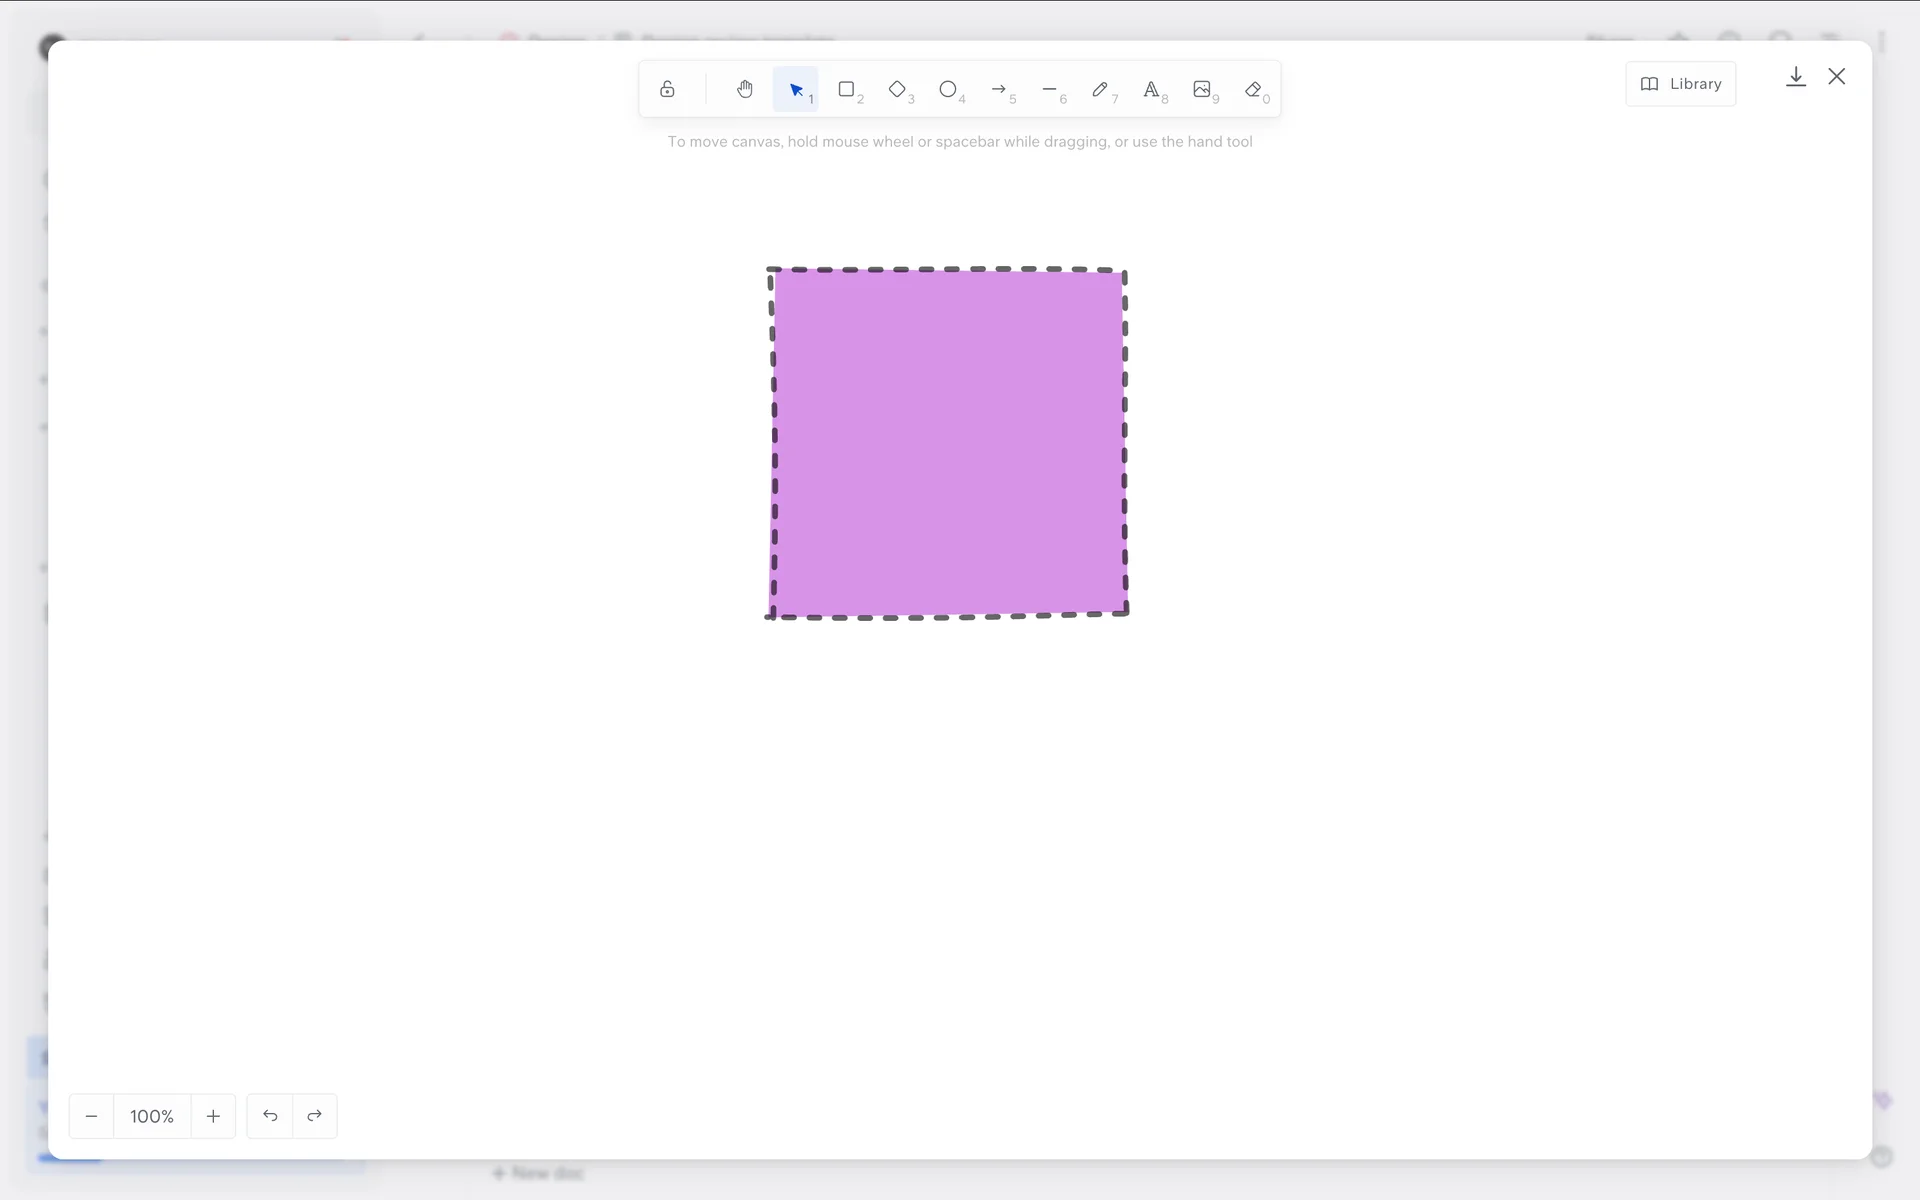Reset zoom via 100% label
The width and height of the screenshot is (1920, 1200).
[152, 1116]
